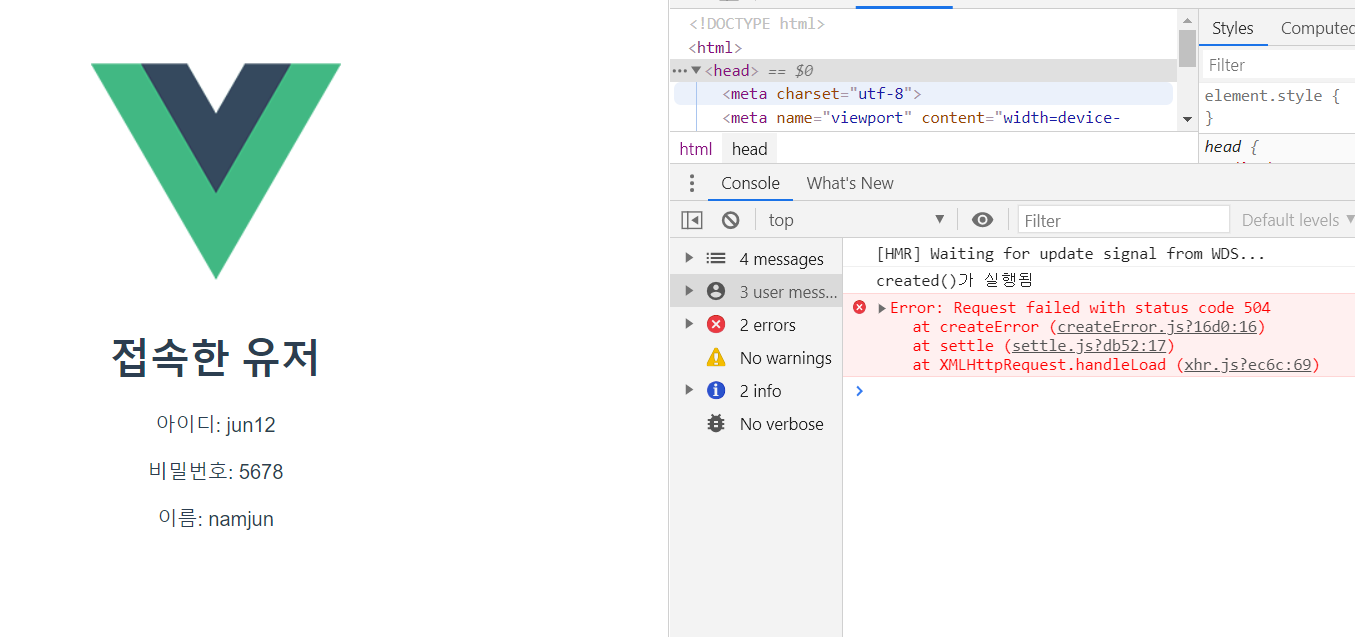This screenshot has height=637, width=1355.
Task: Open the top JavaScript context dropdown
Action: [857, 220]
